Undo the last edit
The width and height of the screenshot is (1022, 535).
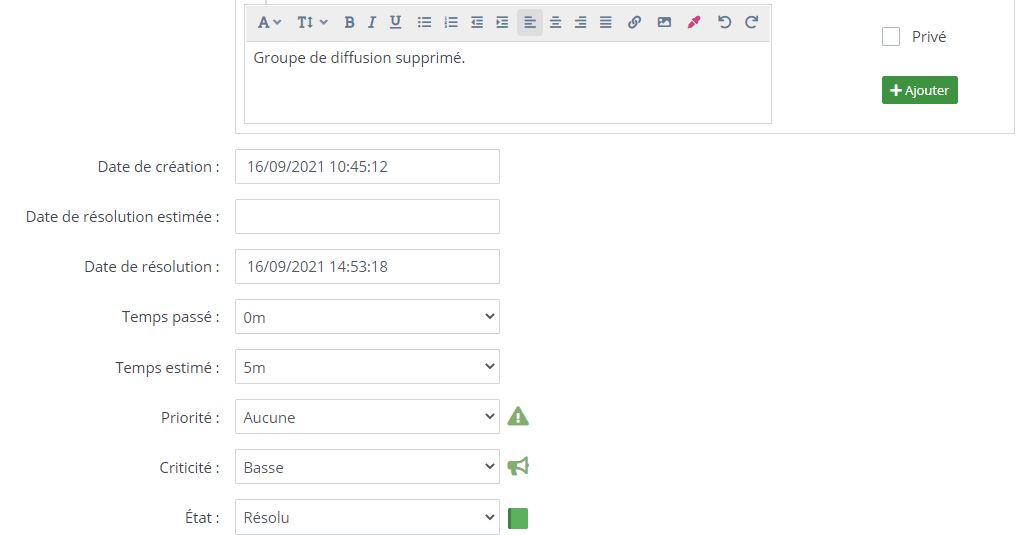click(x=724, y=23)
